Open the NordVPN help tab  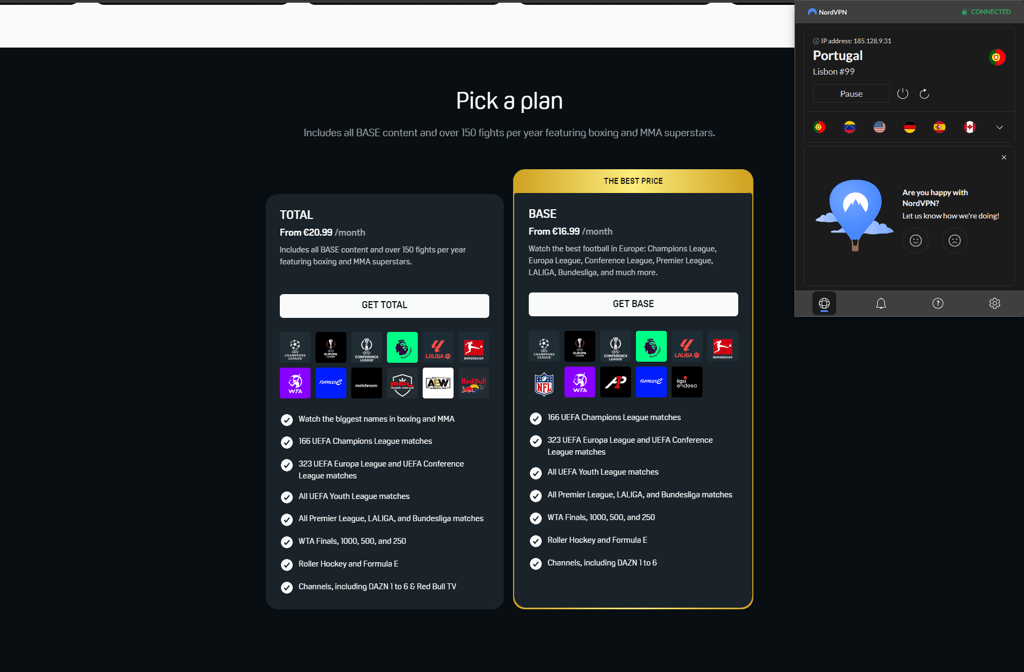tap(938, 303)
